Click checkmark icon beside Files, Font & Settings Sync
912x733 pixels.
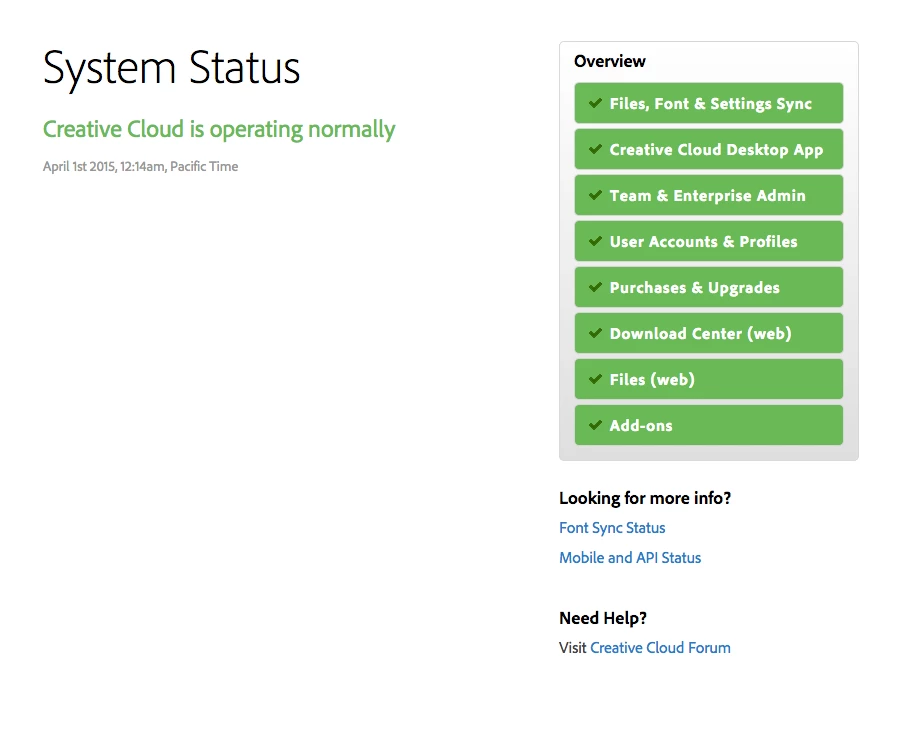595,103
